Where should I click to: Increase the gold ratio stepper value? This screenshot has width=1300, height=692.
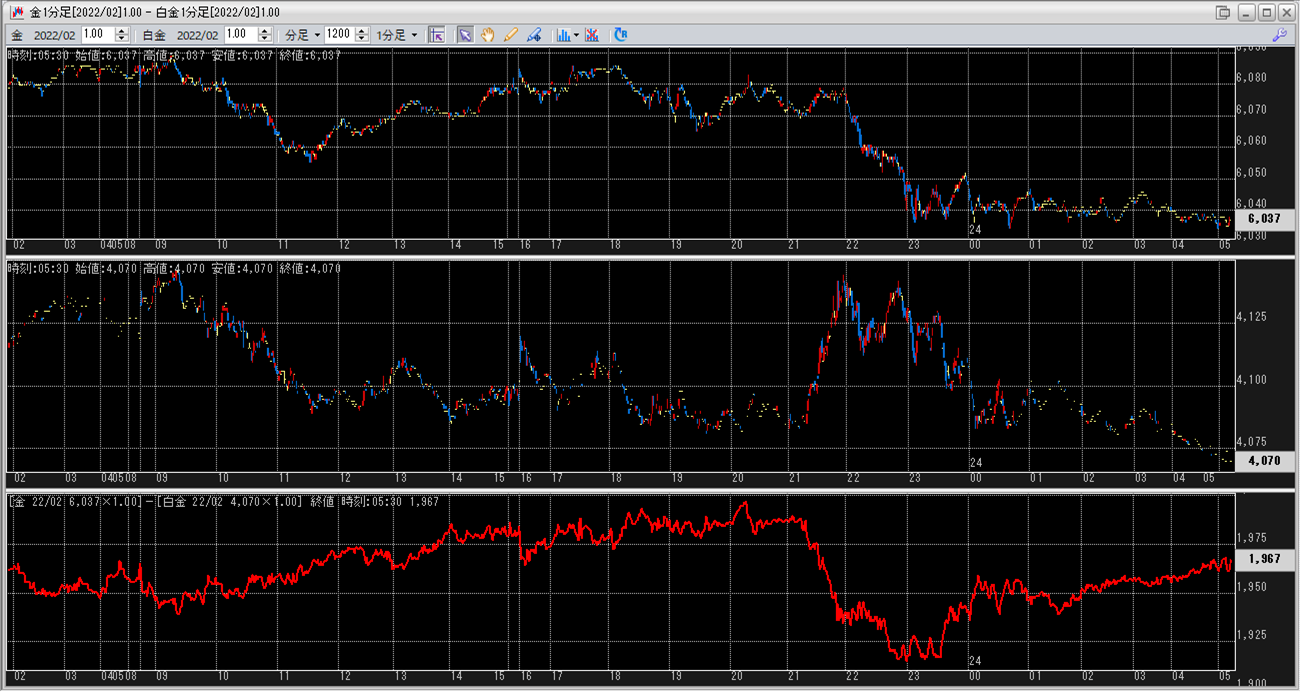tap(122, 30)
